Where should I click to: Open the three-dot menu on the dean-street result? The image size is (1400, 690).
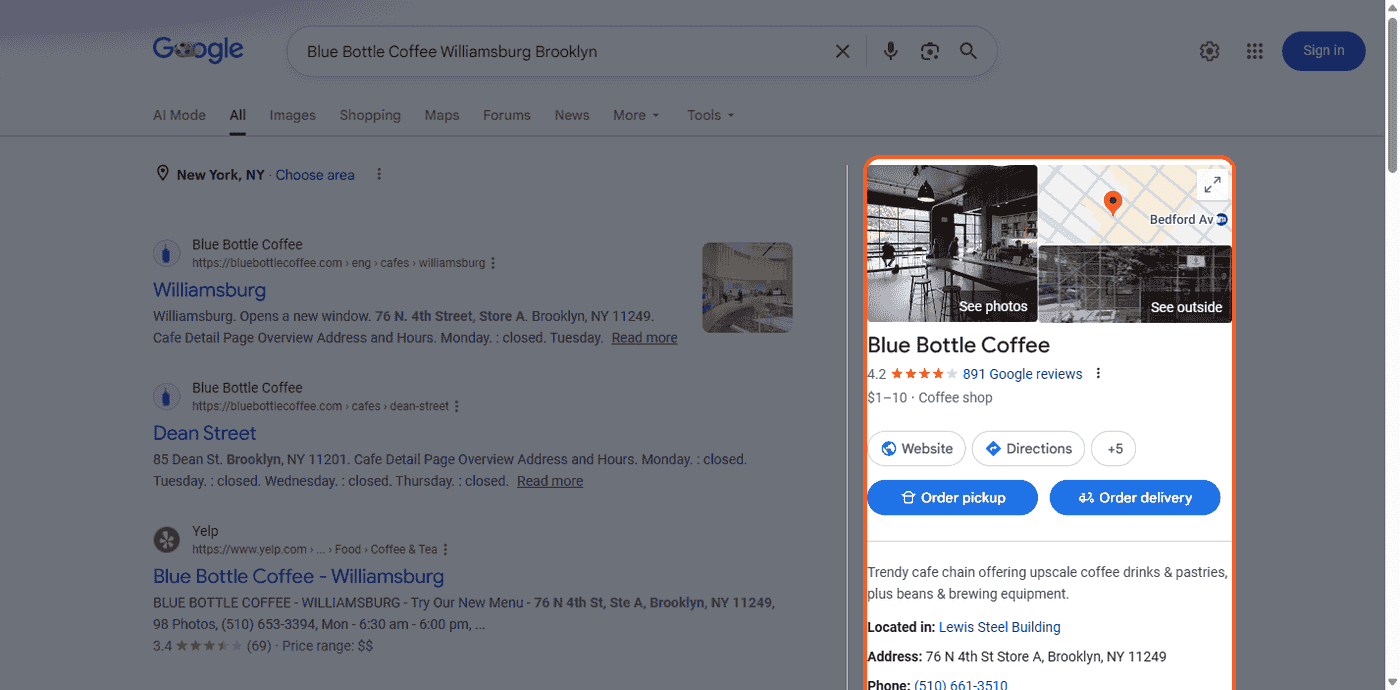coord(457,406)
